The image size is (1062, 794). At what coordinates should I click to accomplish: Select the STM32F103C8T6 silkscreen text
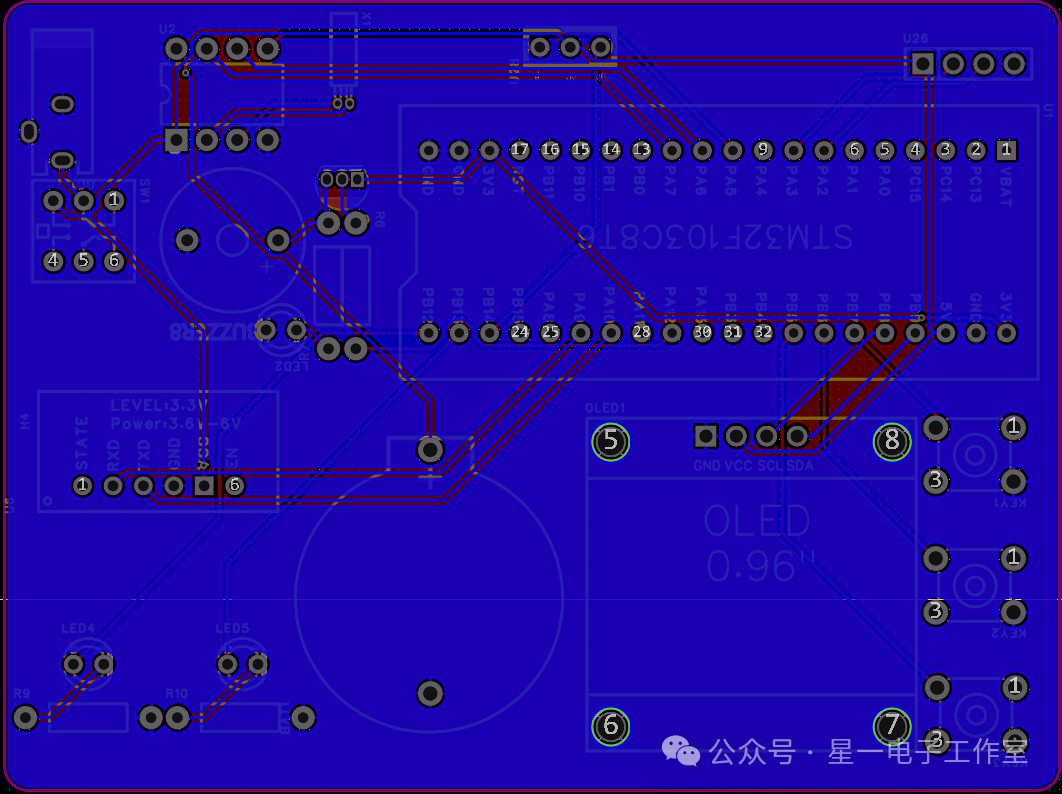click(715, 237)
